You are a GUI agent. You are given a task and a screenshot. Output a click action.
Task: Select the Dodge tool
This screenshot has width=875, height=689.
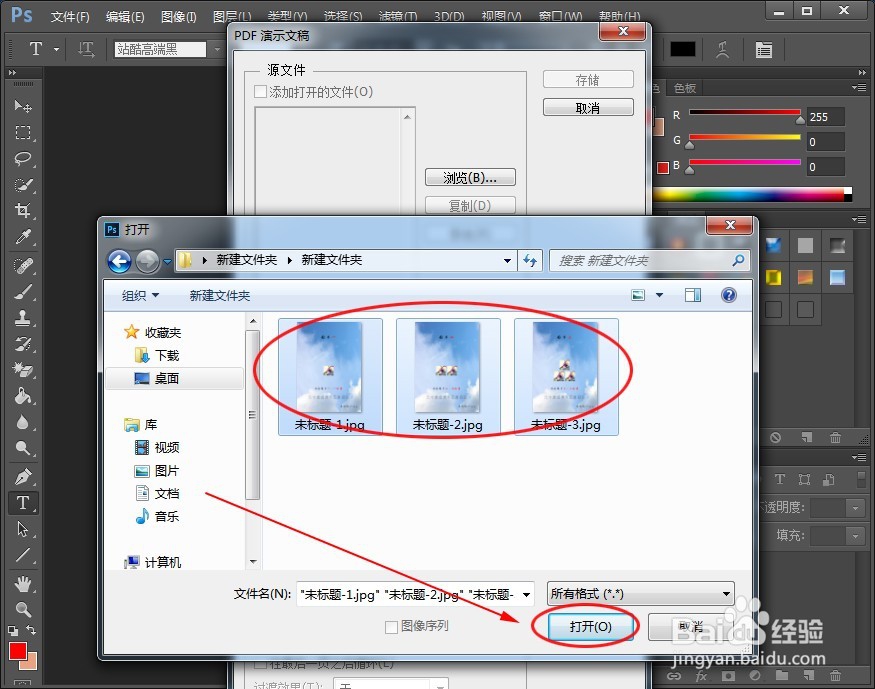coord(23,448)
